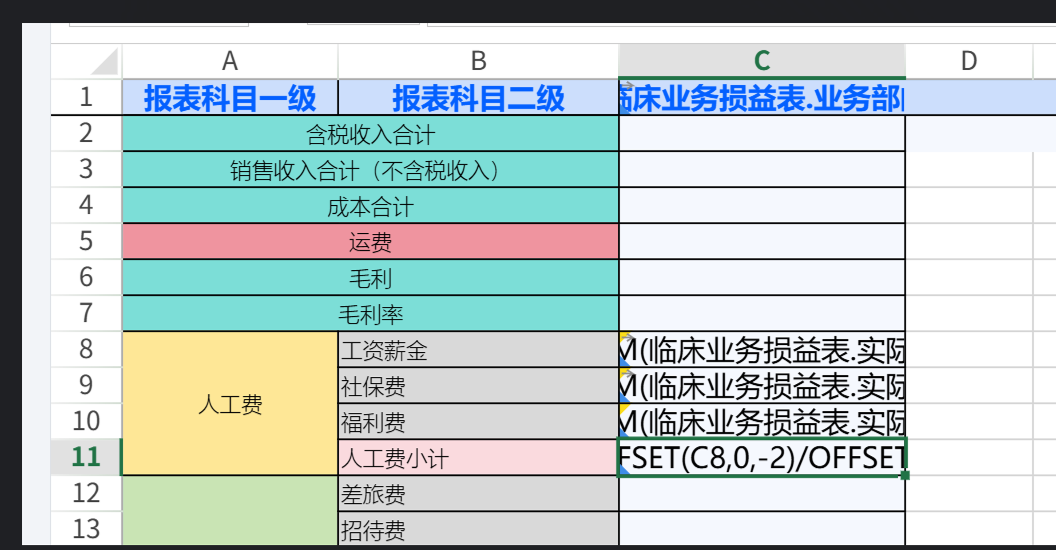1056x550 pixels.
Task: Select the 销售收入合计(不含税收入) cell
Action: click(370, 170)
